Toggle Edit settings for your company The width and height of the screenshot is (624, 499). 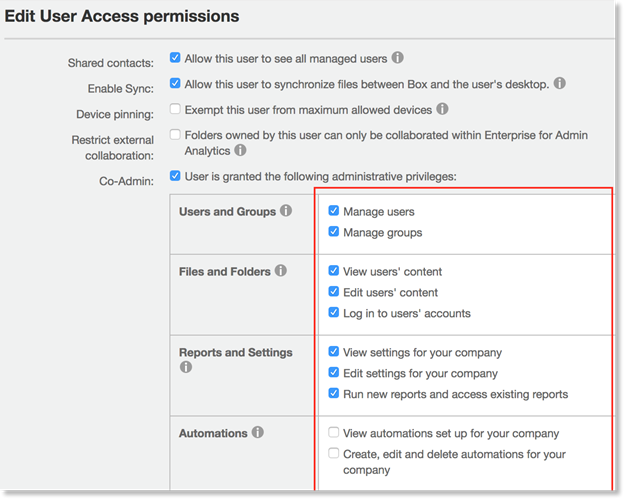pos(334,373)
